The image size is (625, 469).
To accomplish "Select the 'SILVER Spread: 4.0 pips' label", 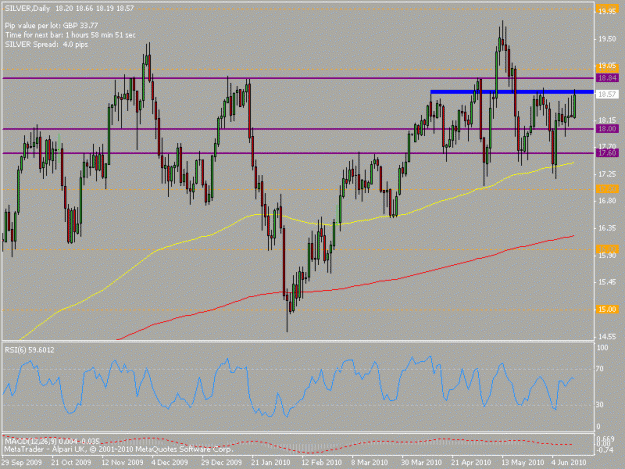I will (x=46, y=44).
